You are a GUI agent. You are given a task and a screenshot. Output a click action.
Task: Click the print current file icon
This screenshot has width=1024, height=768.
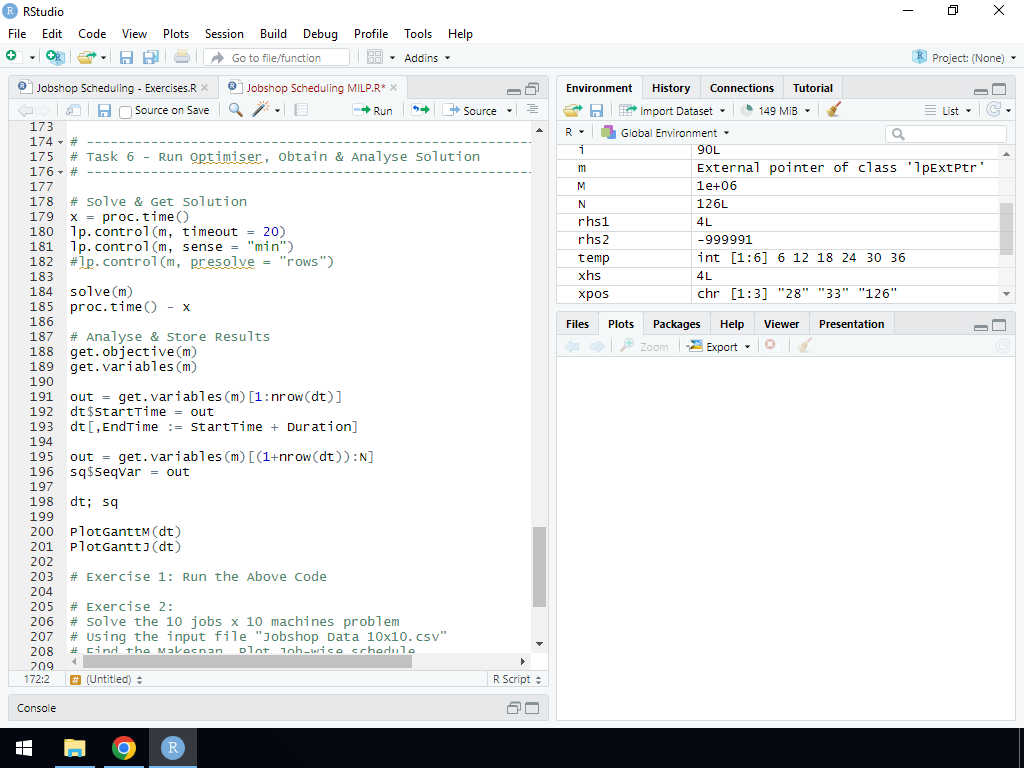click(182, 58)
